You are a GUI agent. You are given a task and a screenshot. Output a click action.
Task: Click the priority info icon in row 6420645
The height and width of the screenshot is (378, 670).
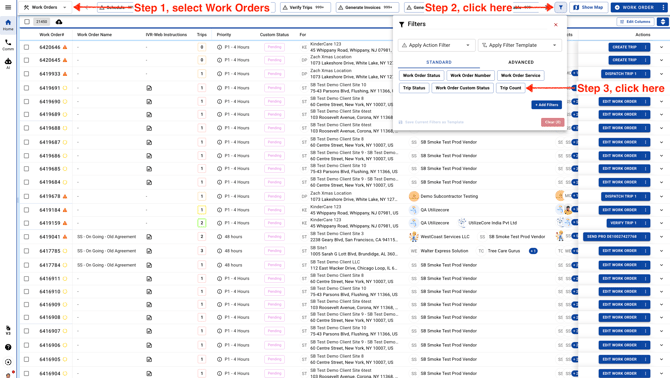tap(219, 60)
